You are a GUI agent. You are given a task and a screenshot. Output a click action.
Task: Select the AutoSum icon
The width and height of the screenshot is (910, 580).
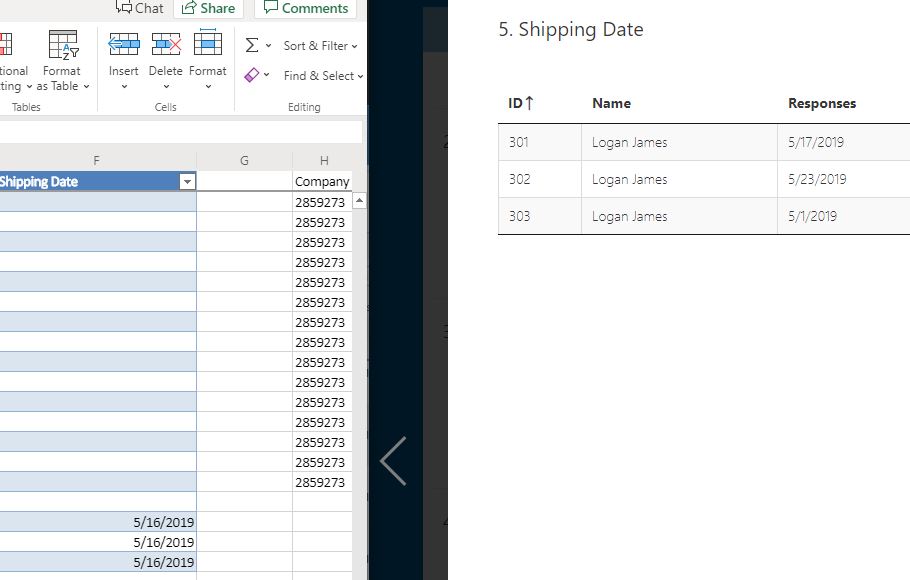pyautogui.click(x=253, y=45)
